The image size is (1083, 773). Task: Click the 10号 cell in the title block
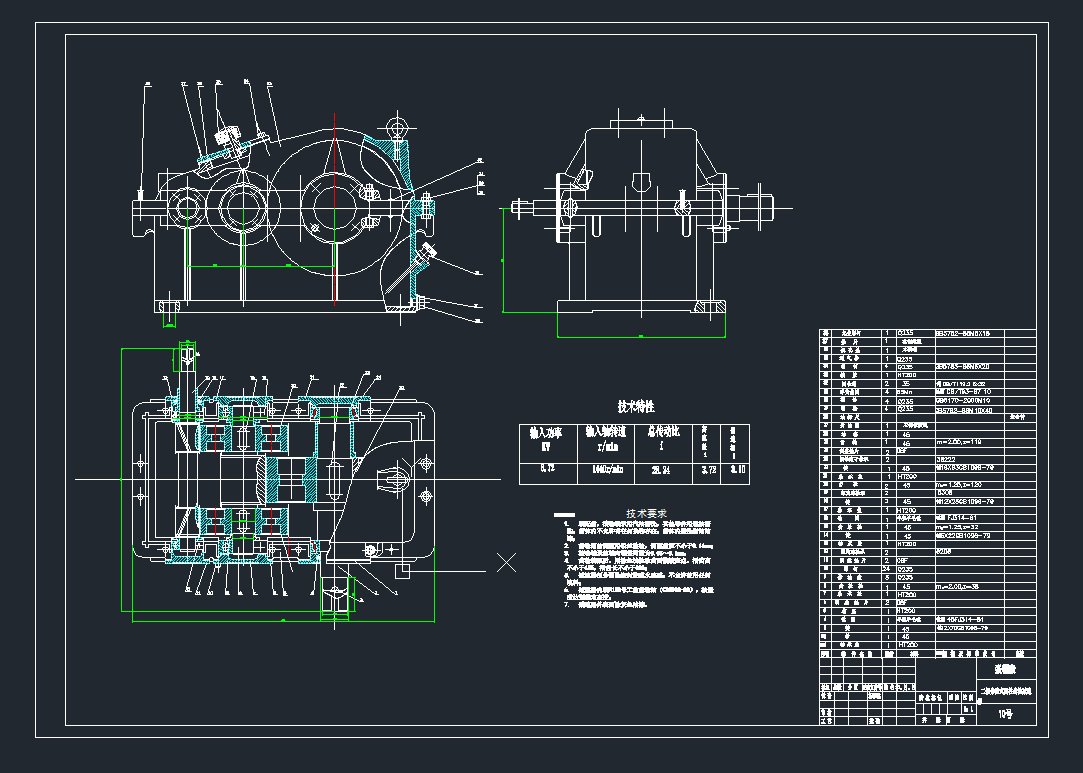pyautogui.click(x=1005, y=714)
